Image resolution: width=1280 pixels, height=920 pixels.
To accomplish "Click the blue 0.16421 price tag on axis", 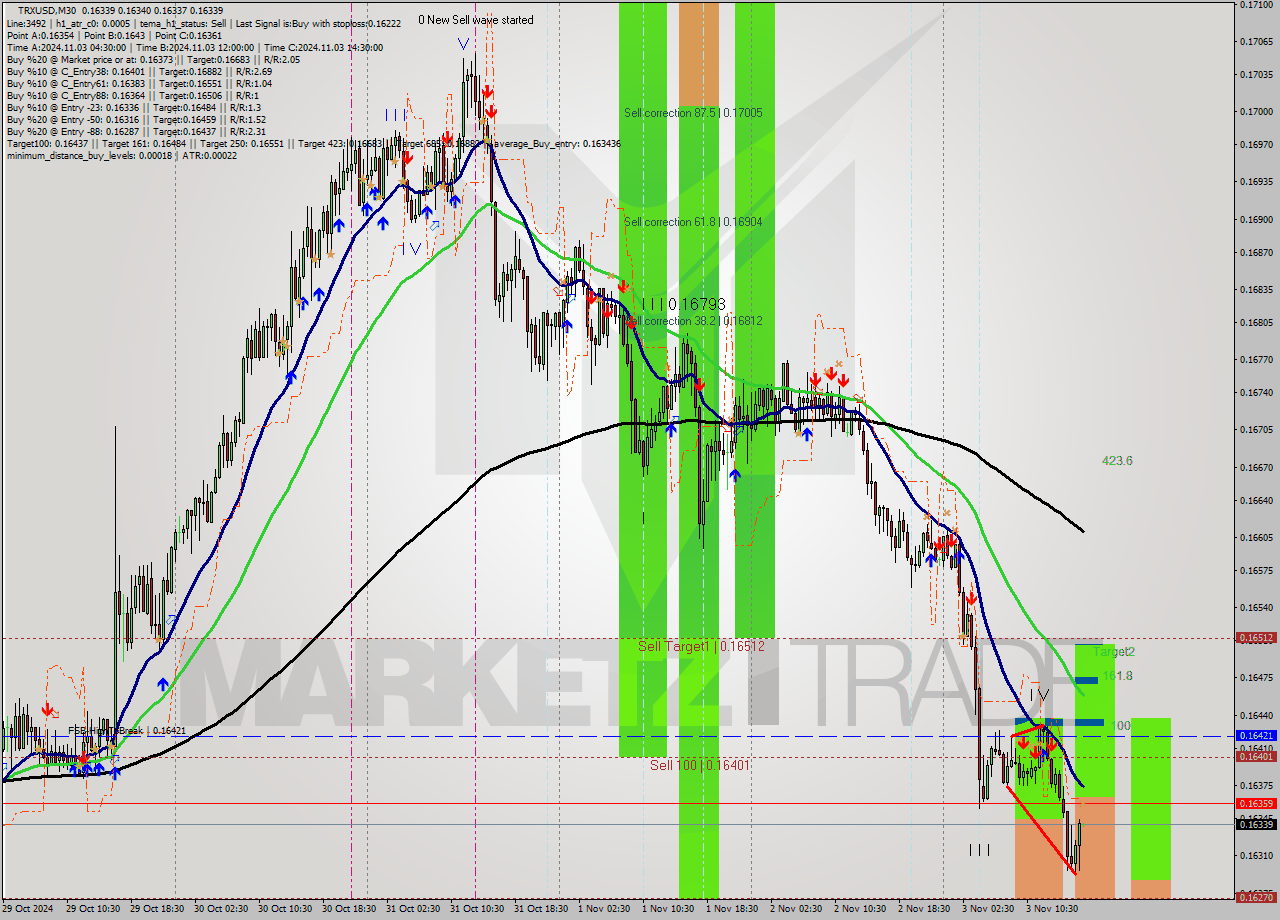I will pos(1256,736).
